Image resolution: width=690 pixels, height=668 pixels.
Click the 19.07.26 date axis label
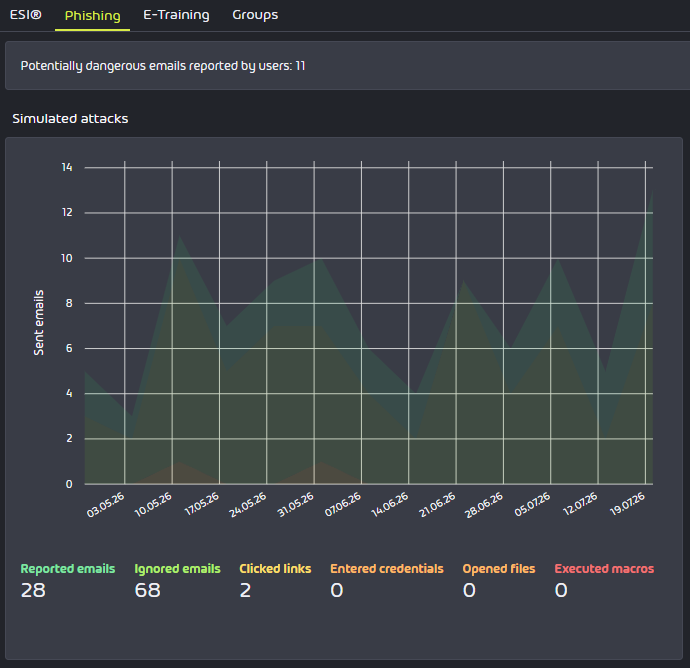click(627, 504)
